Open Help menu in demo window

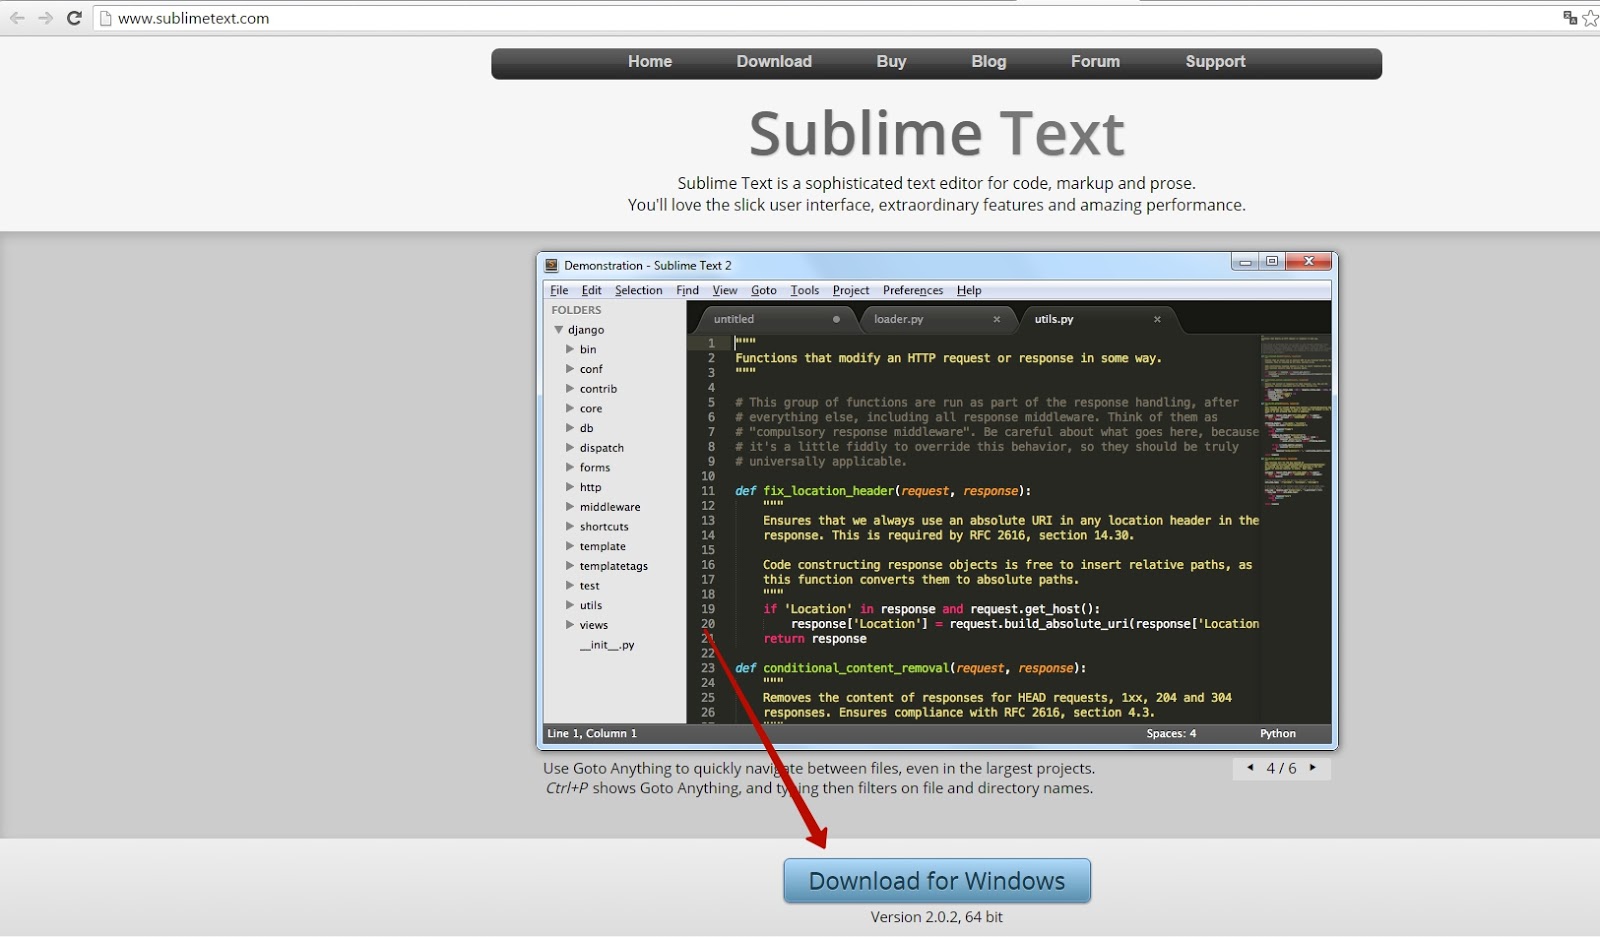click(969, 290)
